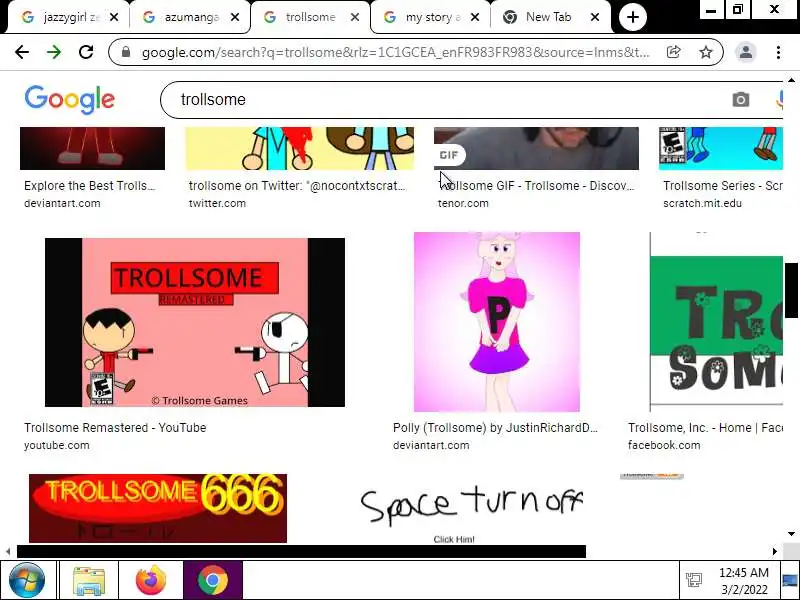Open the Trollsome 666 image
This screenshot has width=800, height=600.
[x=158, y=508]
